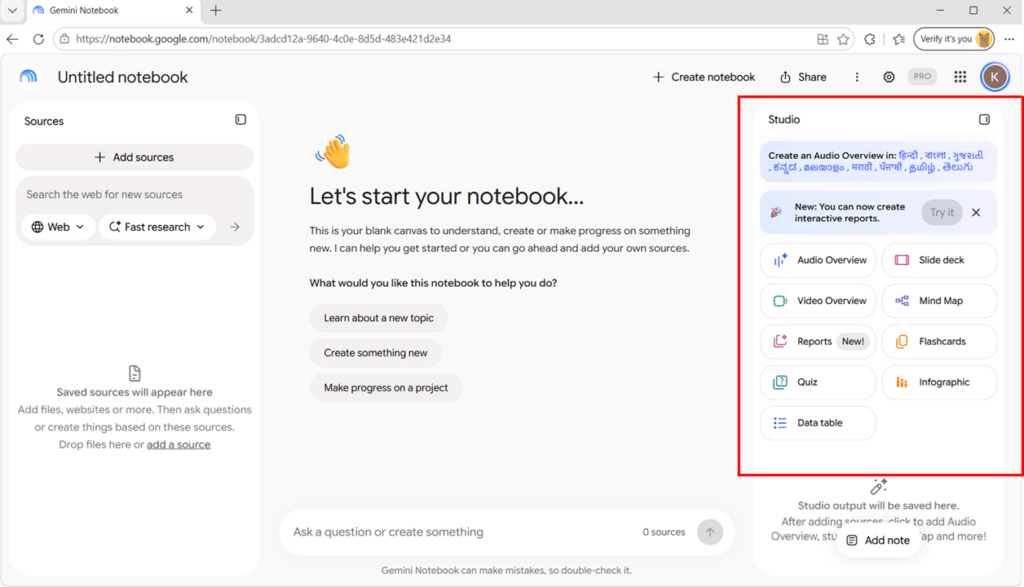Dismiss the interactive reports banner

(x=976, y=212)
